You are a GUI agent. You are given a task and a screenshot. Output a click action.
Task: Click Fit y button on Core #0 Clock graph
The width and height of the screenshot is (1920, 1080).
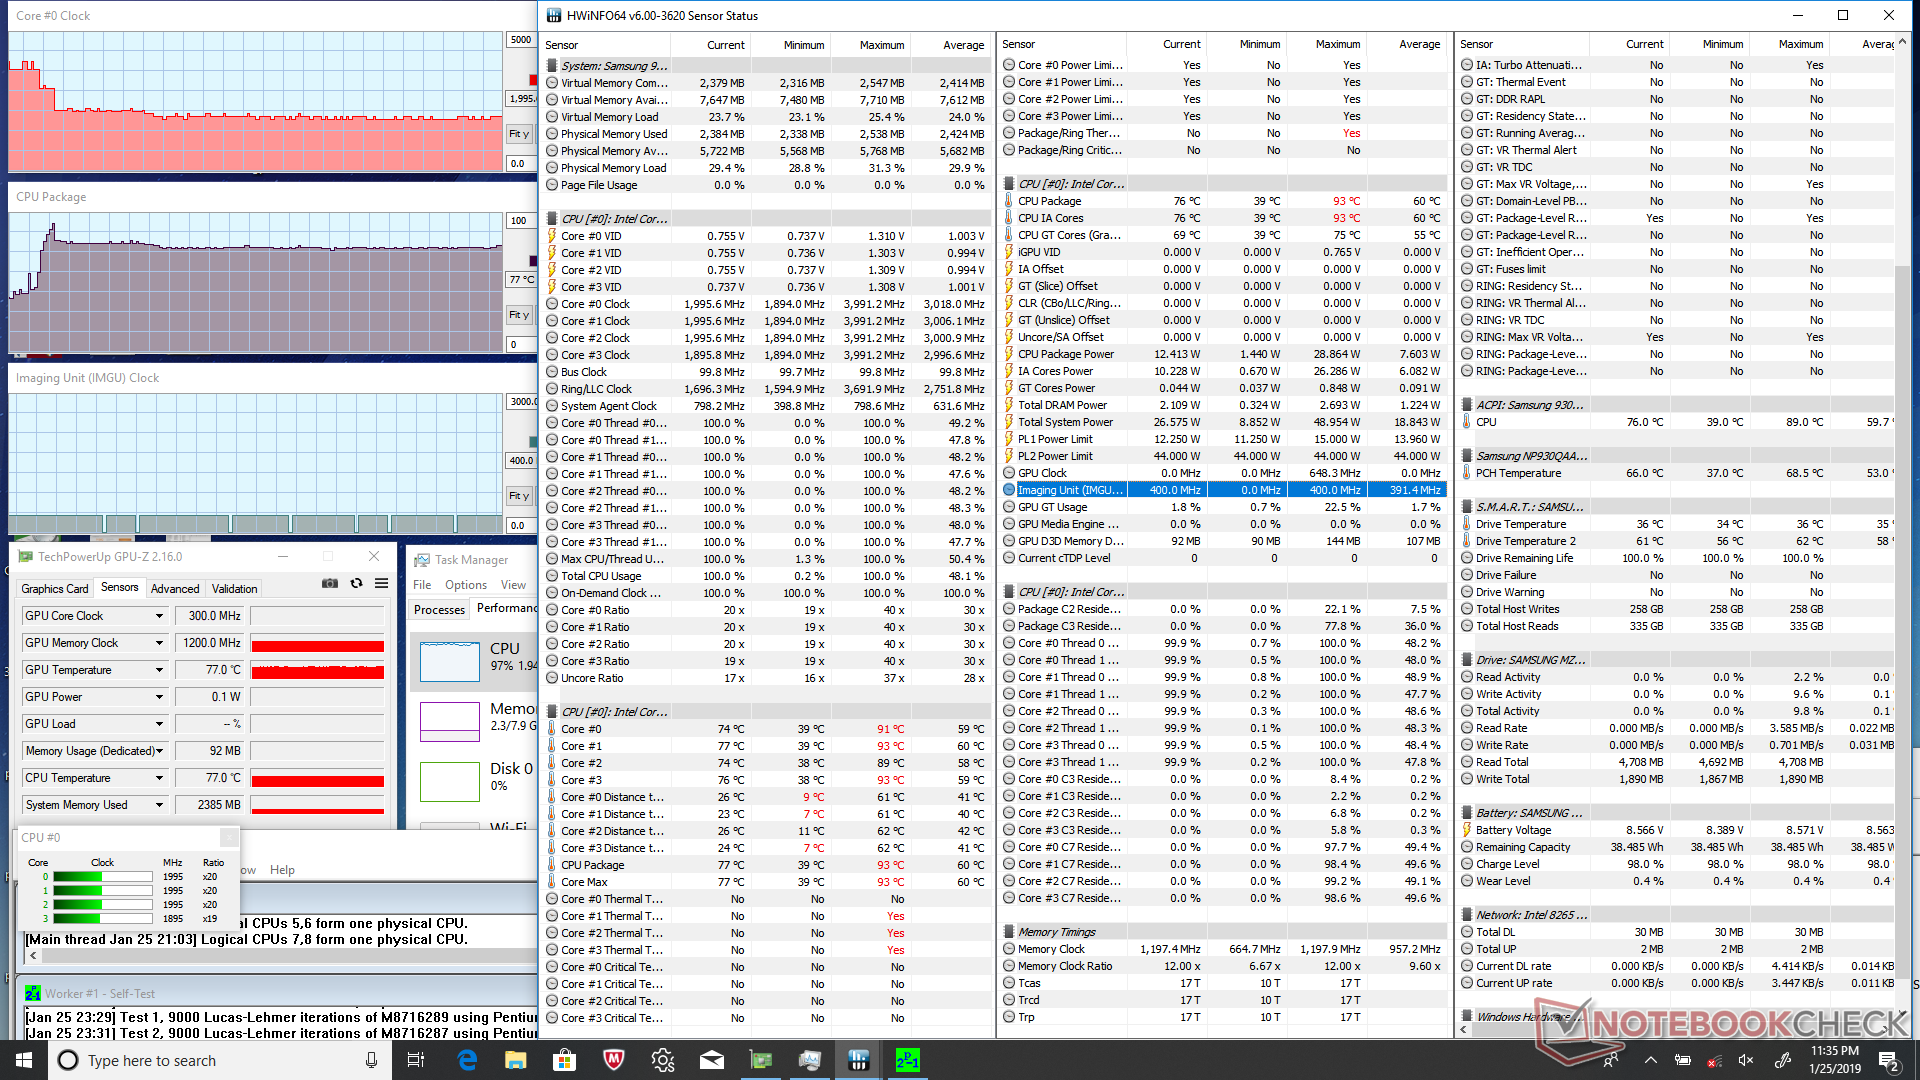coord(519,134)
